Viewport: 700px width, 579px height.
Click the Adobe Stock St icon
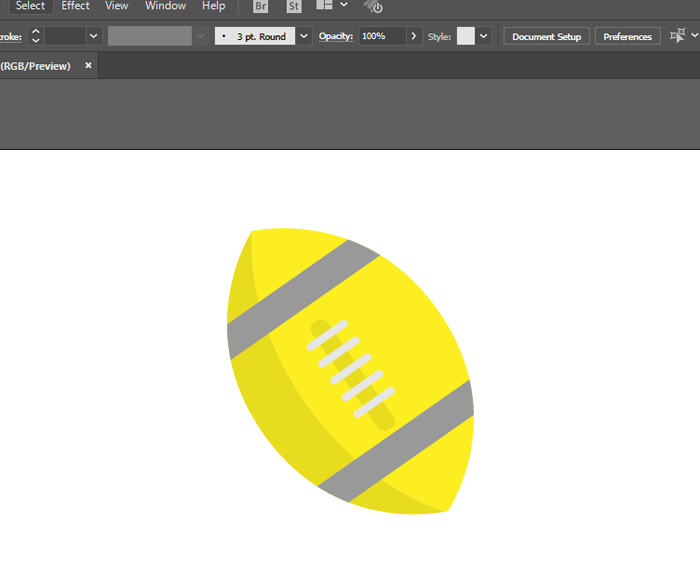(293, 6)
